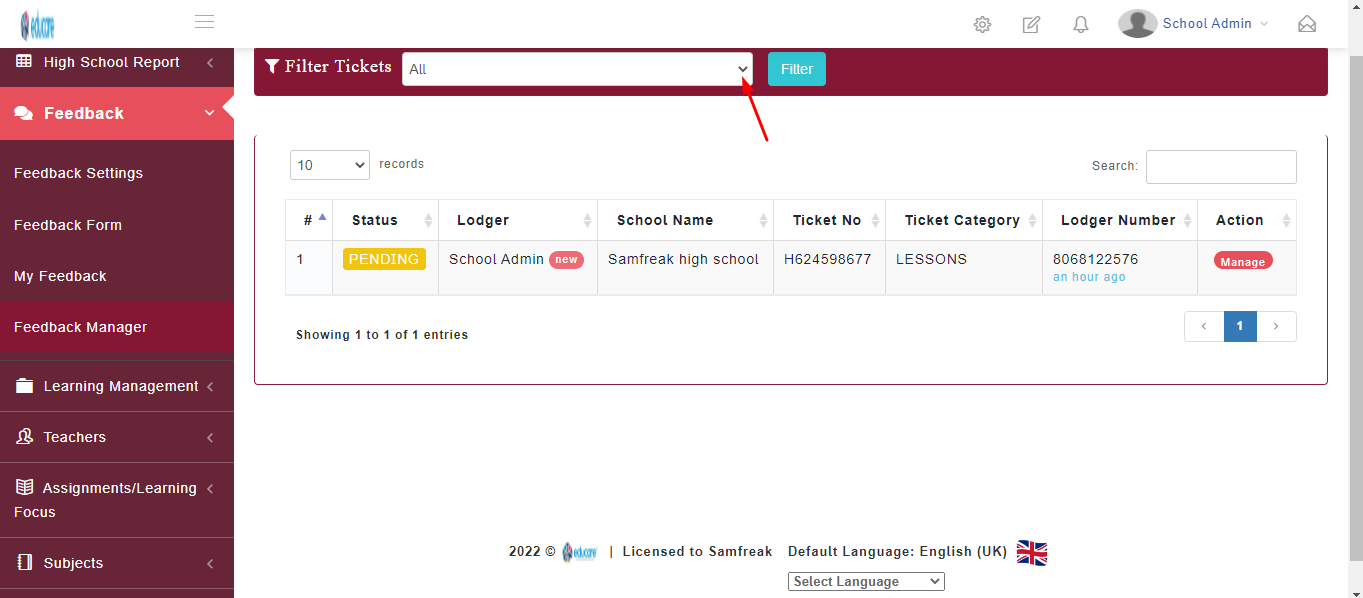Click the Subjects notebook icon
Screen dimensions: 1363x598
25,563
